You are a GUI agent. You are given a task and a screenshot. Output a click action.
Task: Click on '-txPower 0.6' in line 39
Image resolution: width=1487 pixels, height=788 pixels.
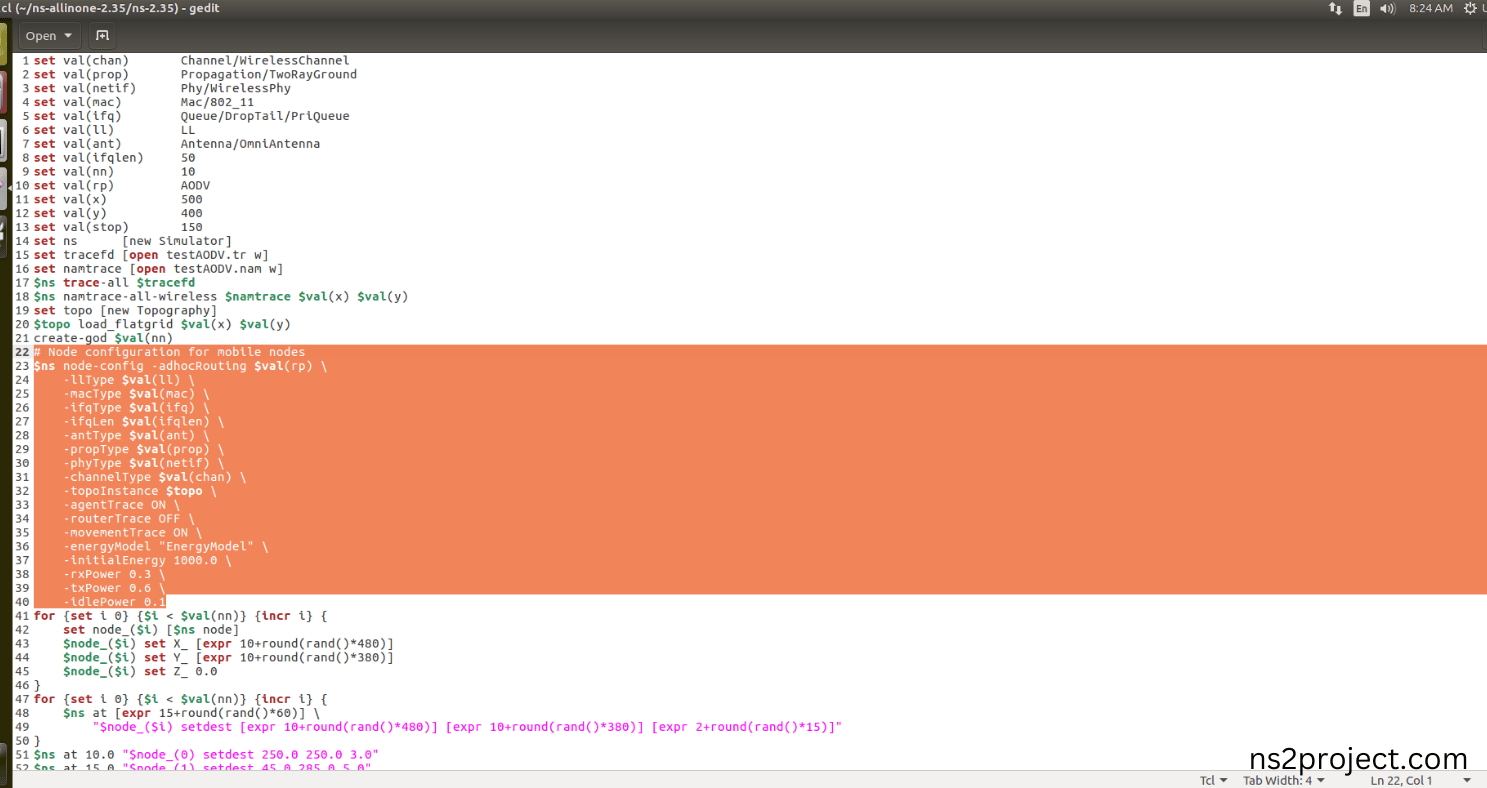pyautogui.click(x=107, y=588)
